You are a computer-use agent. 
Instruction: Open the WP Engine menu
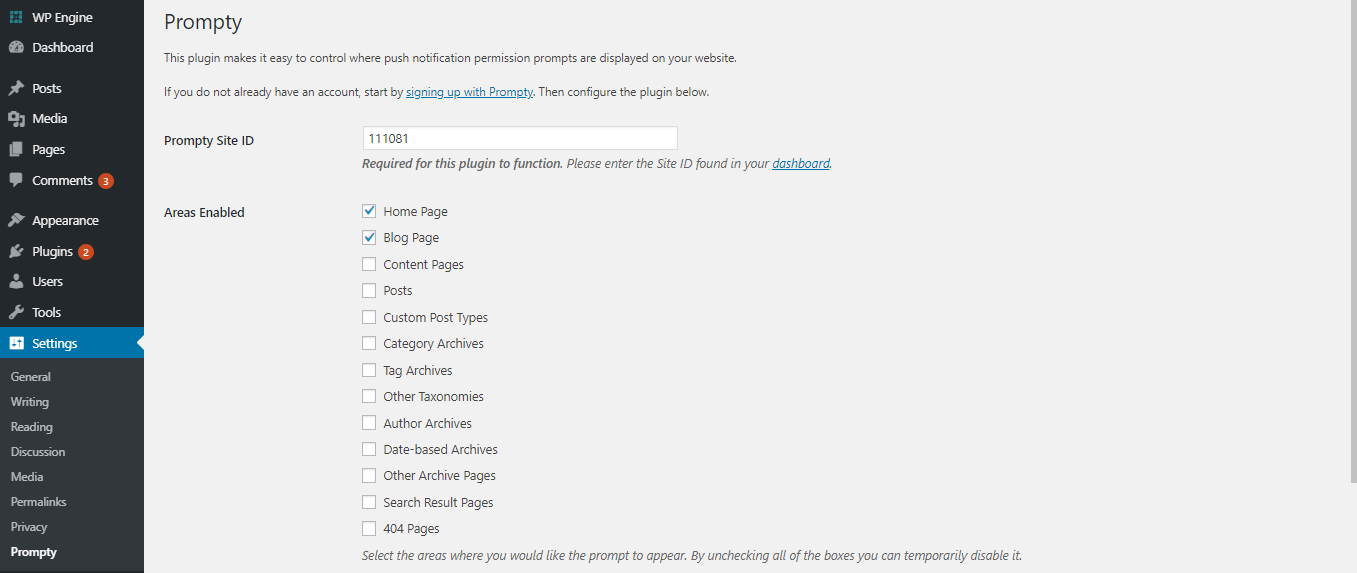[72, 16]
